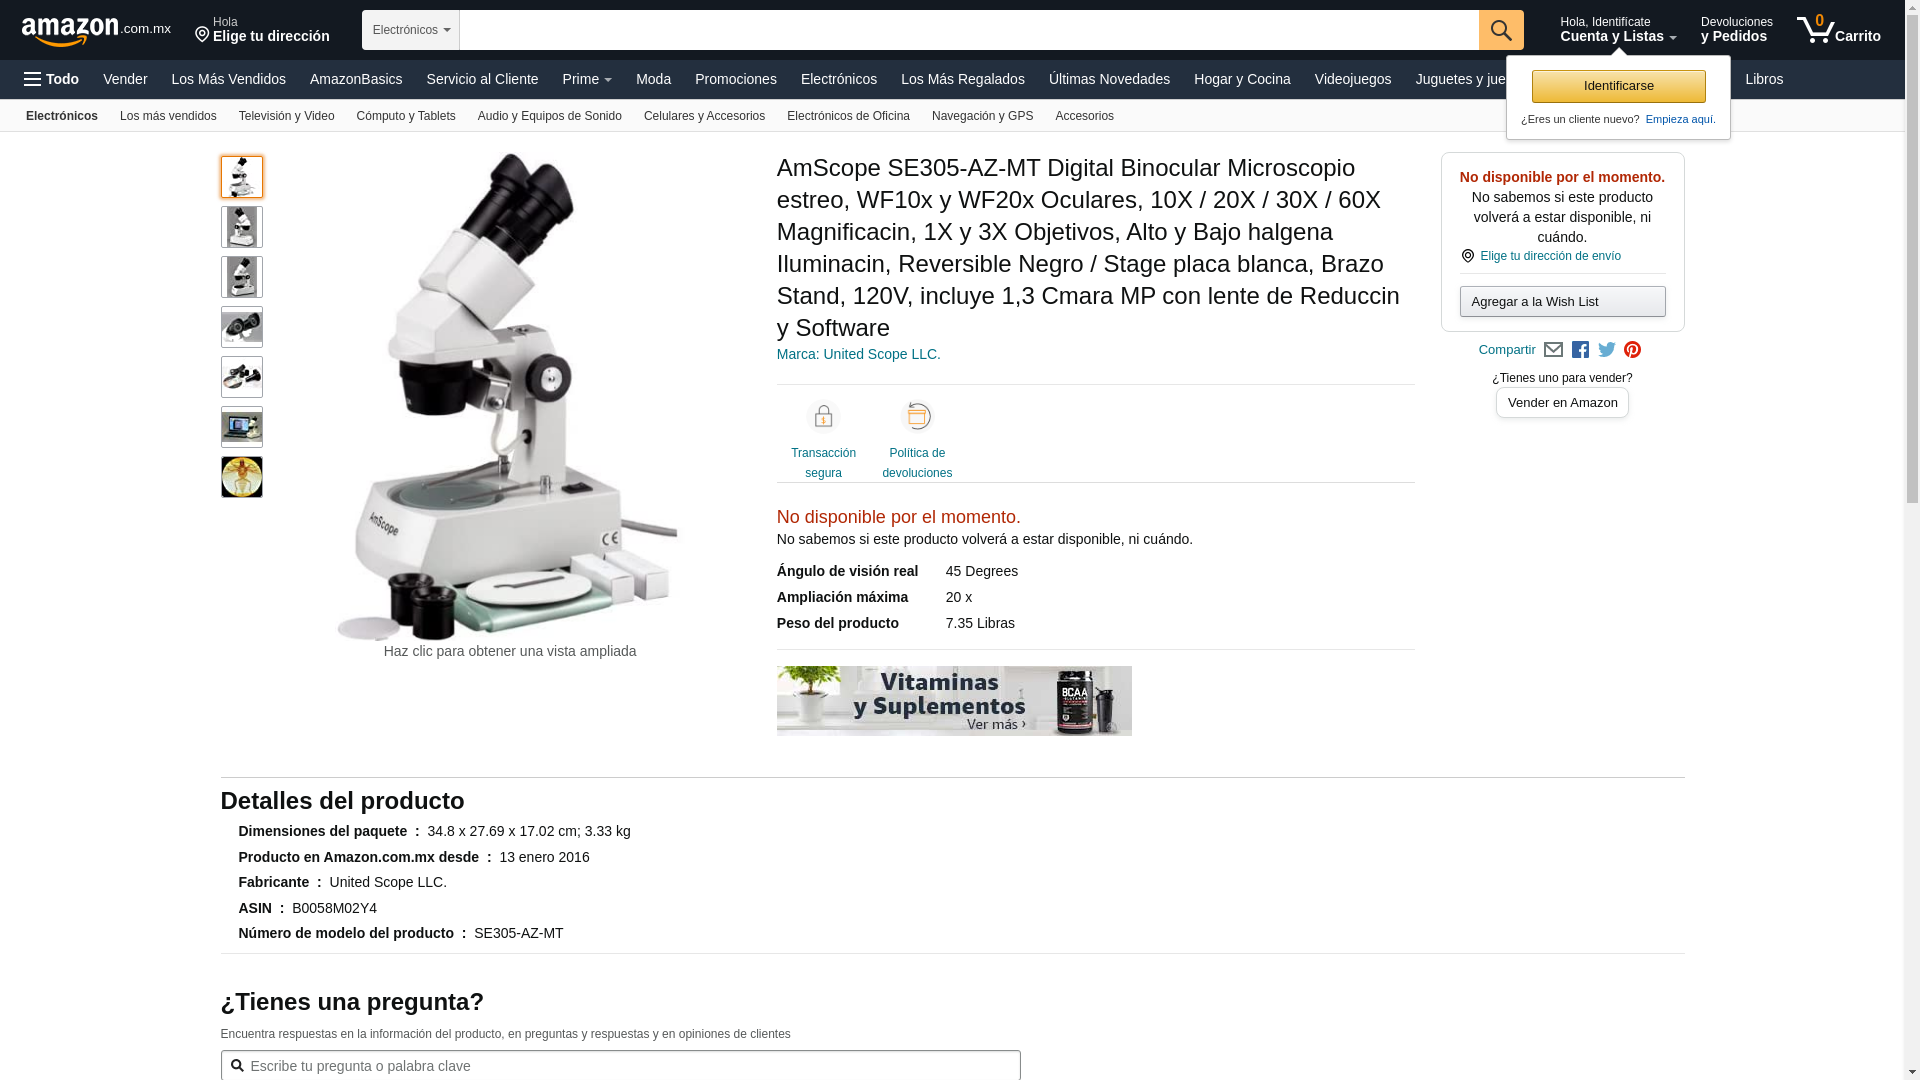Open the return policy box icon
Viewport: 1920px width, 1080px height.
tap(917, 416)
